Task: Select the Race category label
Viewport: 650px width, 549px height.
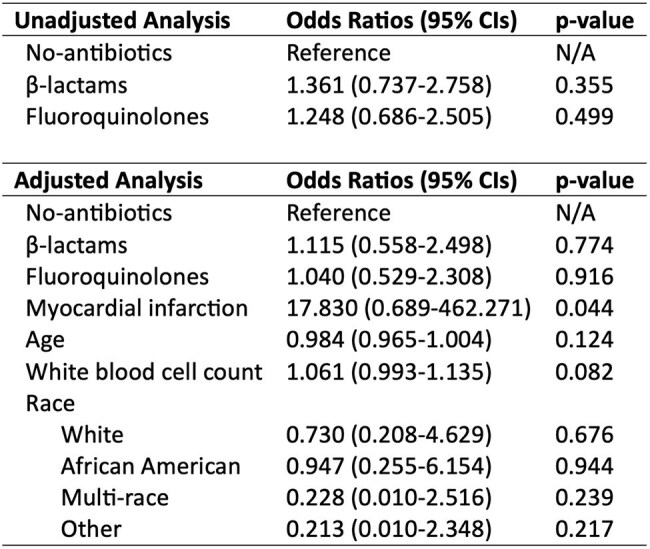Action: coord(50,403)
